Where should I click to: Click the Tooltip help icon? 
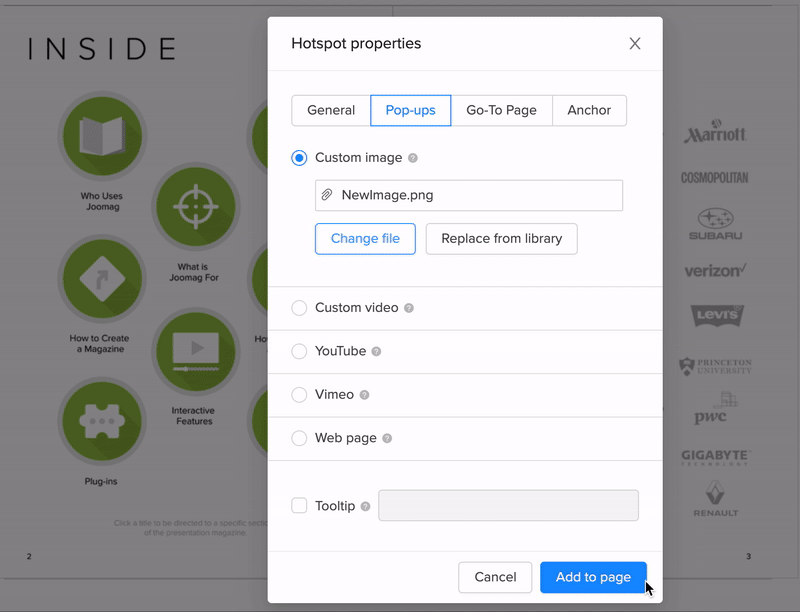(365, 506)
